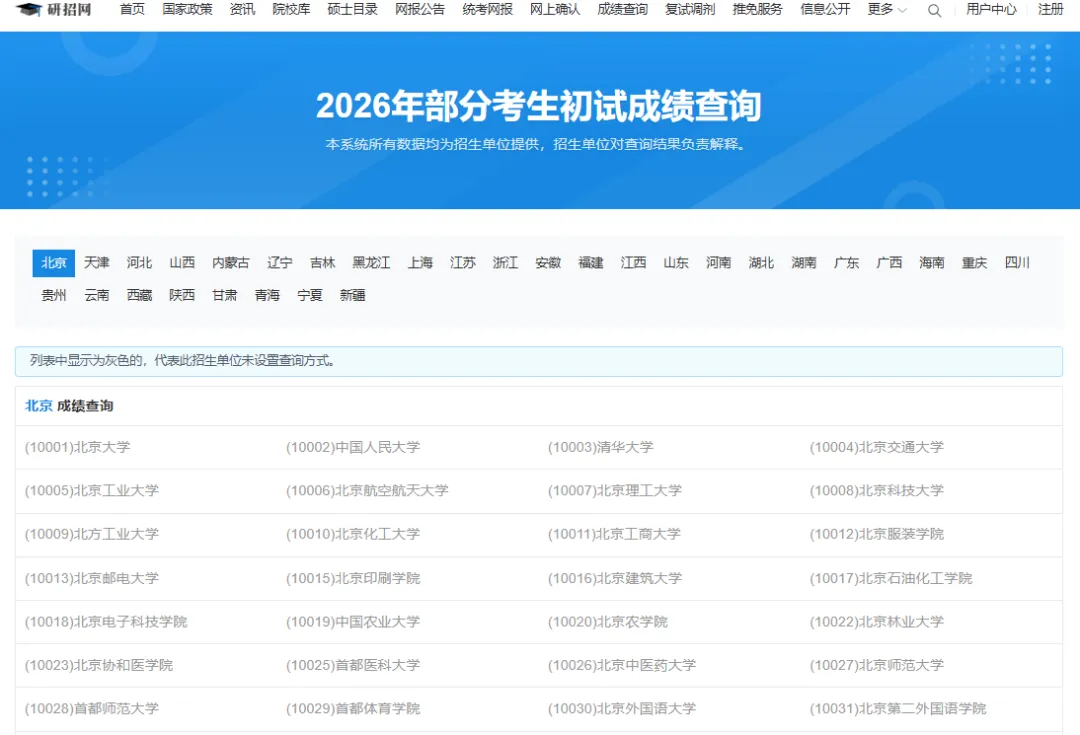Viewport: 1080px width, 735px height.
Task: Select the 天津 province tab
Action: click(x=96, y=262)
